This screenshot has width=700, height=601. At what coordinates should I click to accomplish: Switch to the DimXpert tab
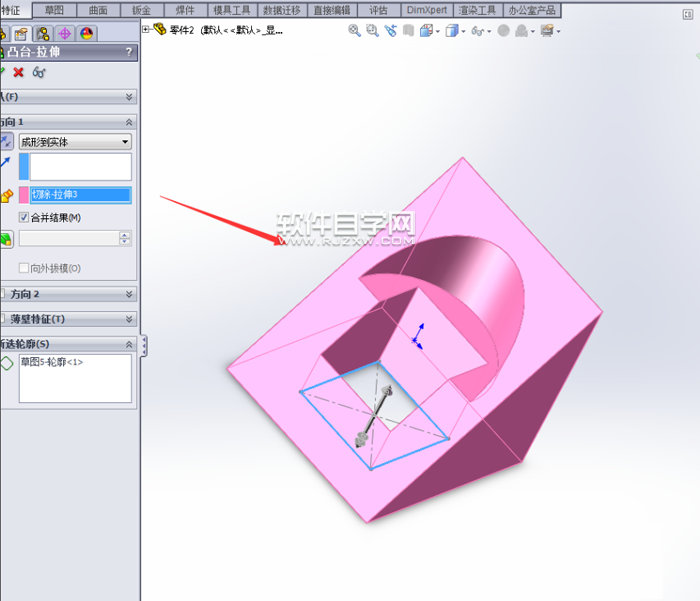pyautogui.click(x=427, y=10)
